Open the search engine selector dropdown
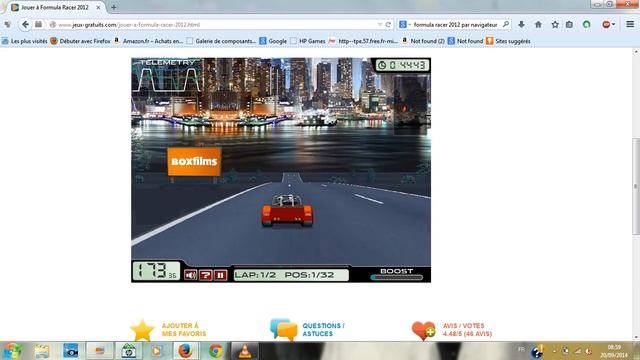The height and width of the screenshot is (360, 640). tap(404, 24)
